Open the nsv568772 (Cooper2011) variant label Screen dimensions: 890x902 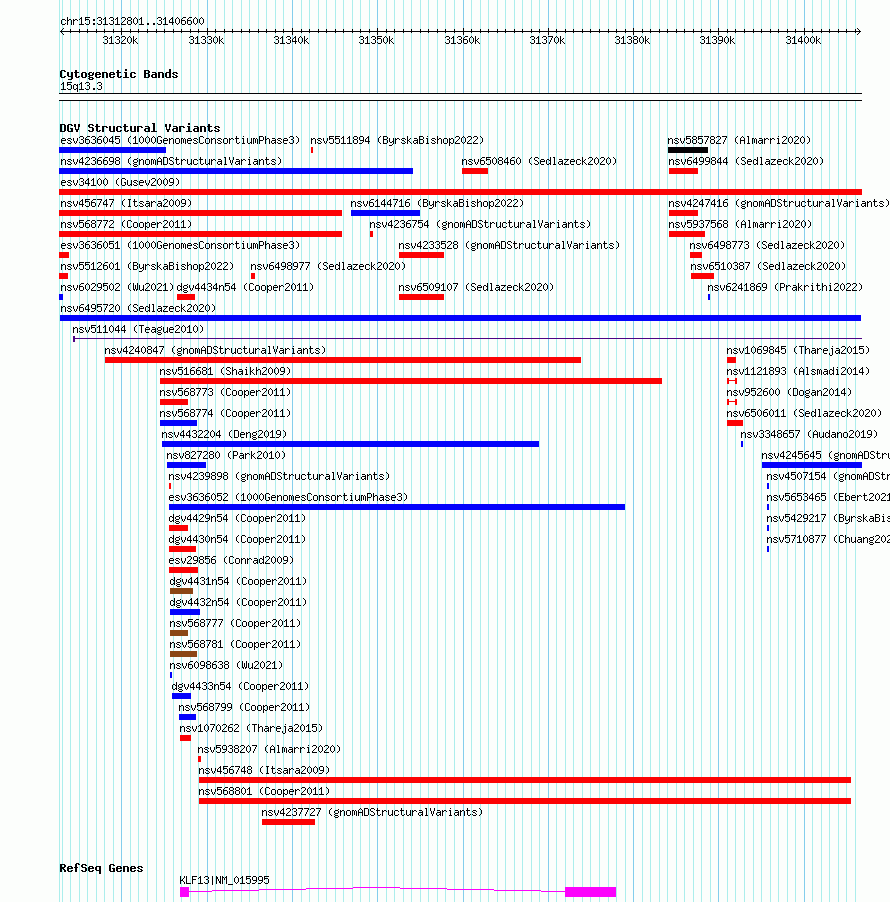point(126,224)
